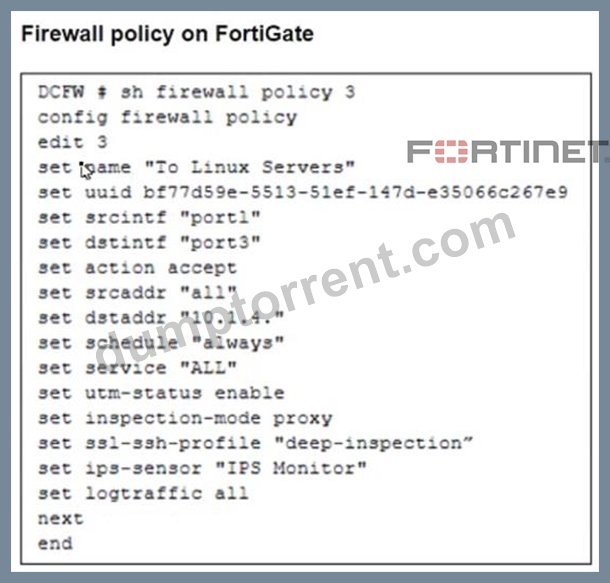Screen dimensions: 610x583
Task: Click the srcaddr "all" value
Action: pyautogui.click(x=208, y=292)
